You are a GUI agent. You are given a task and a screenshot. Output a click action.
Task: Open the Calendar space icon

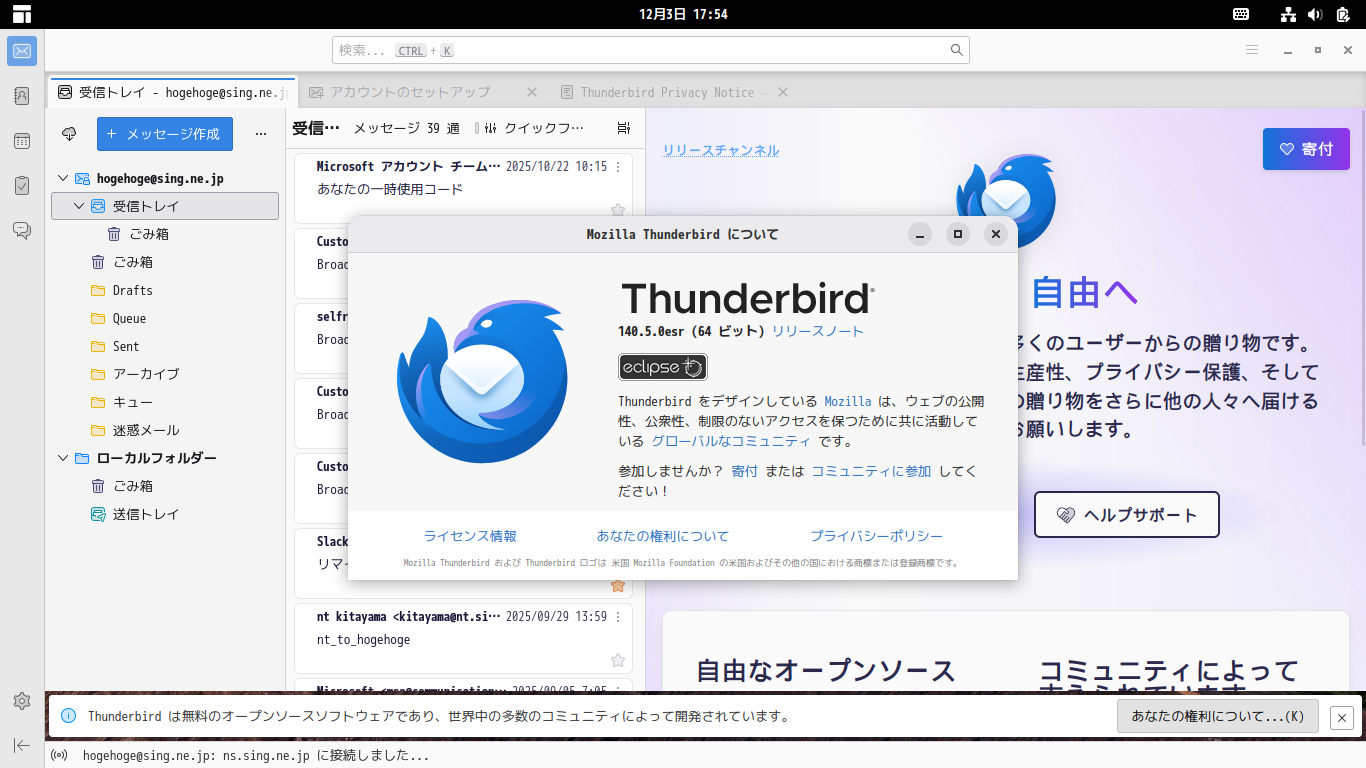[x=22, y=141]
